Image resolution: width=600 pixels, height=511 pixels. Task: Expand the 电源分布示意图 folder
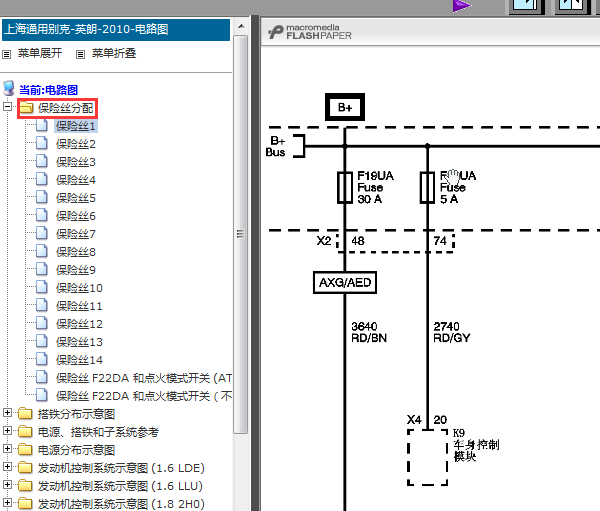(x=7, y=448)
